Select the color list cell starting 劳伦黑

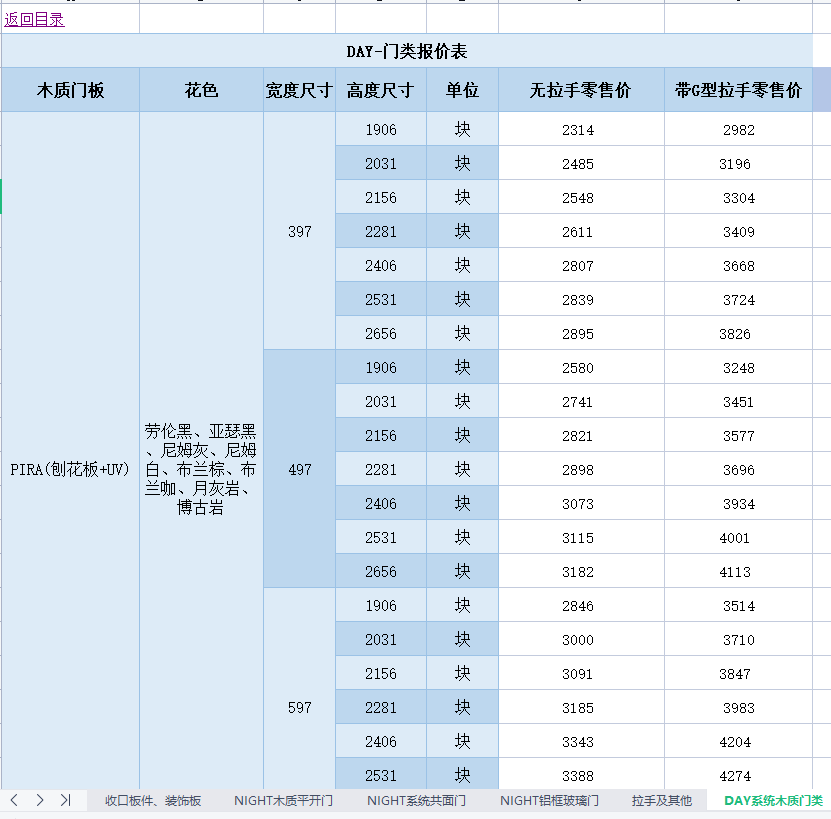click(x=201, y=469)
